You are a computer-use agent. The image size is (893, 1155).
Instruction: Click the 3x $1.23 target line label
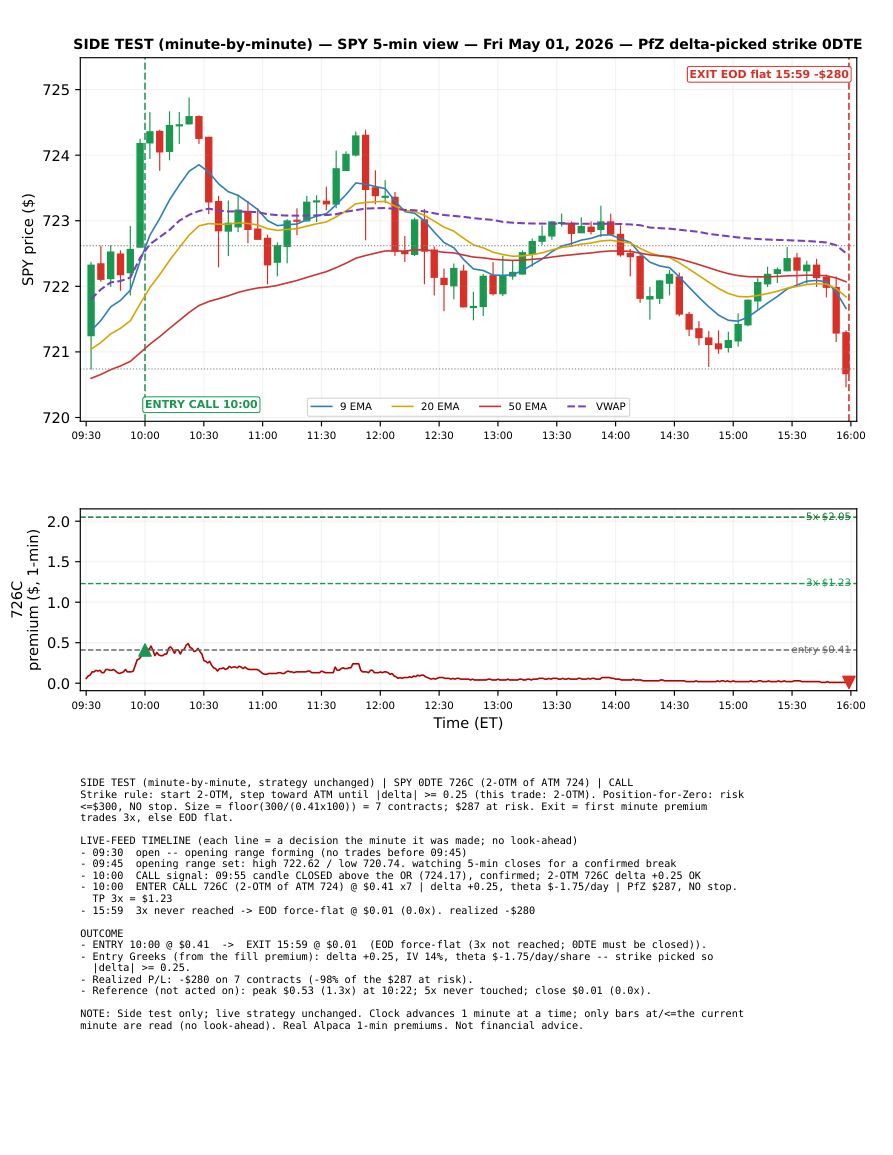click(828, 583)
